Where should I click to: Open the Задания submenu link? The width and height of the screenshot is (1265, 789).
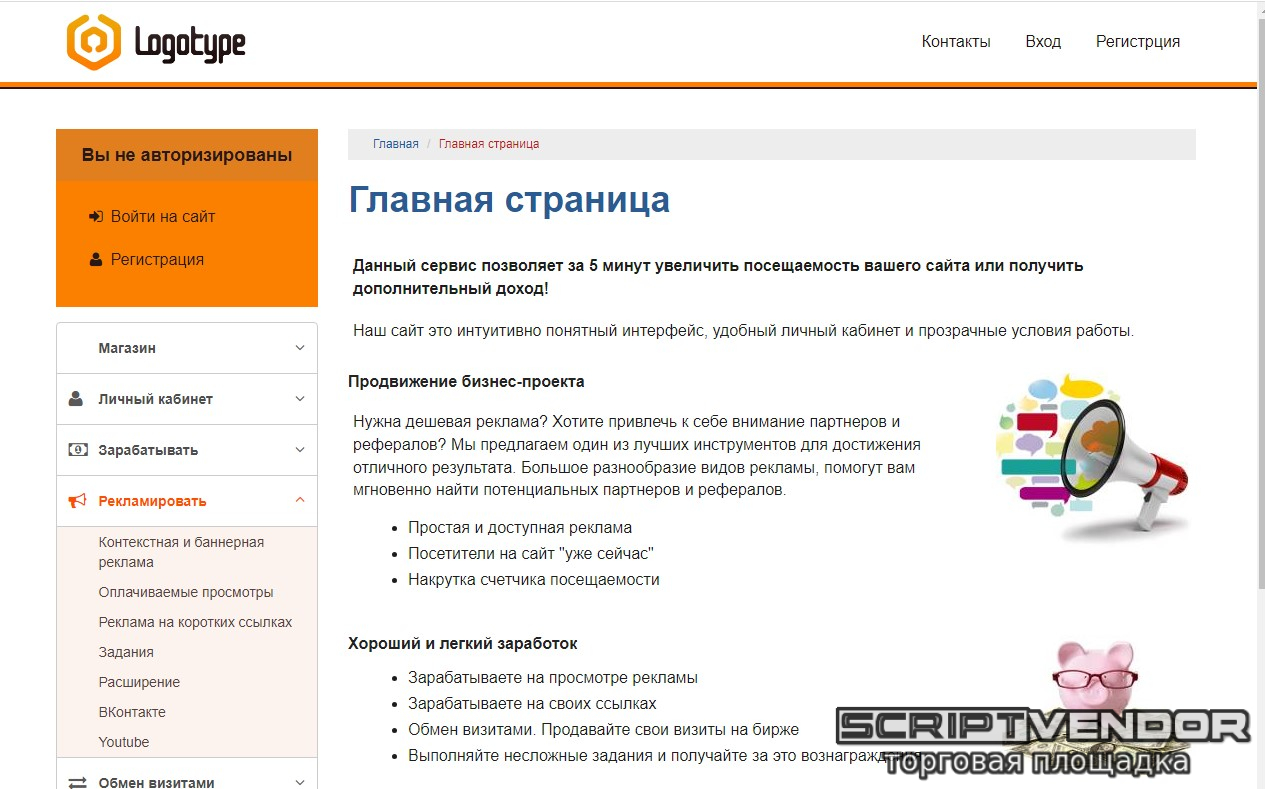(x=126, y=652)
